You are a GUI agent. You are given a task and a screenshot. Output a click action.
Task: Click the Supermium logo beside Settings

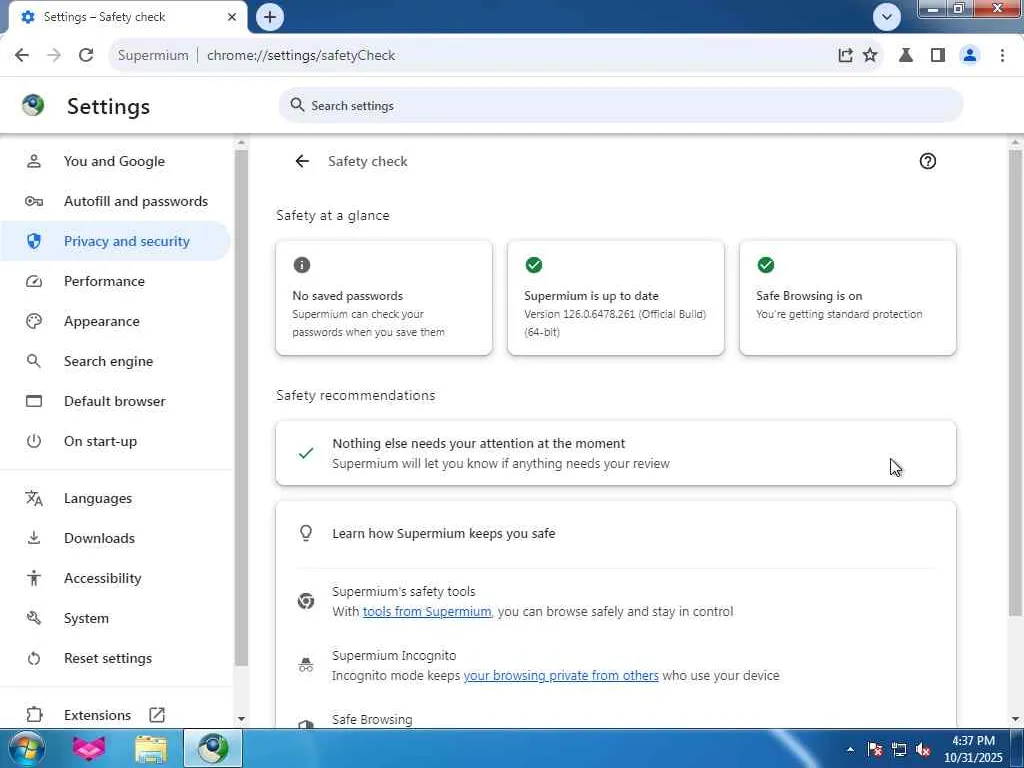coord(33,105)
